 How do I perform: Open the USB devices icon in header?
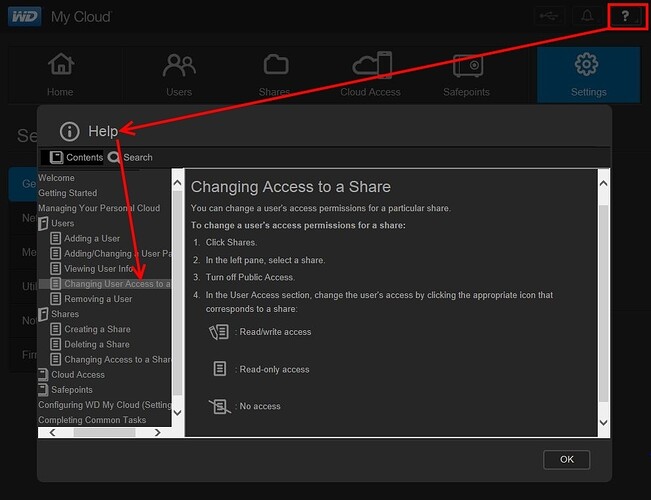click(549, 17)
